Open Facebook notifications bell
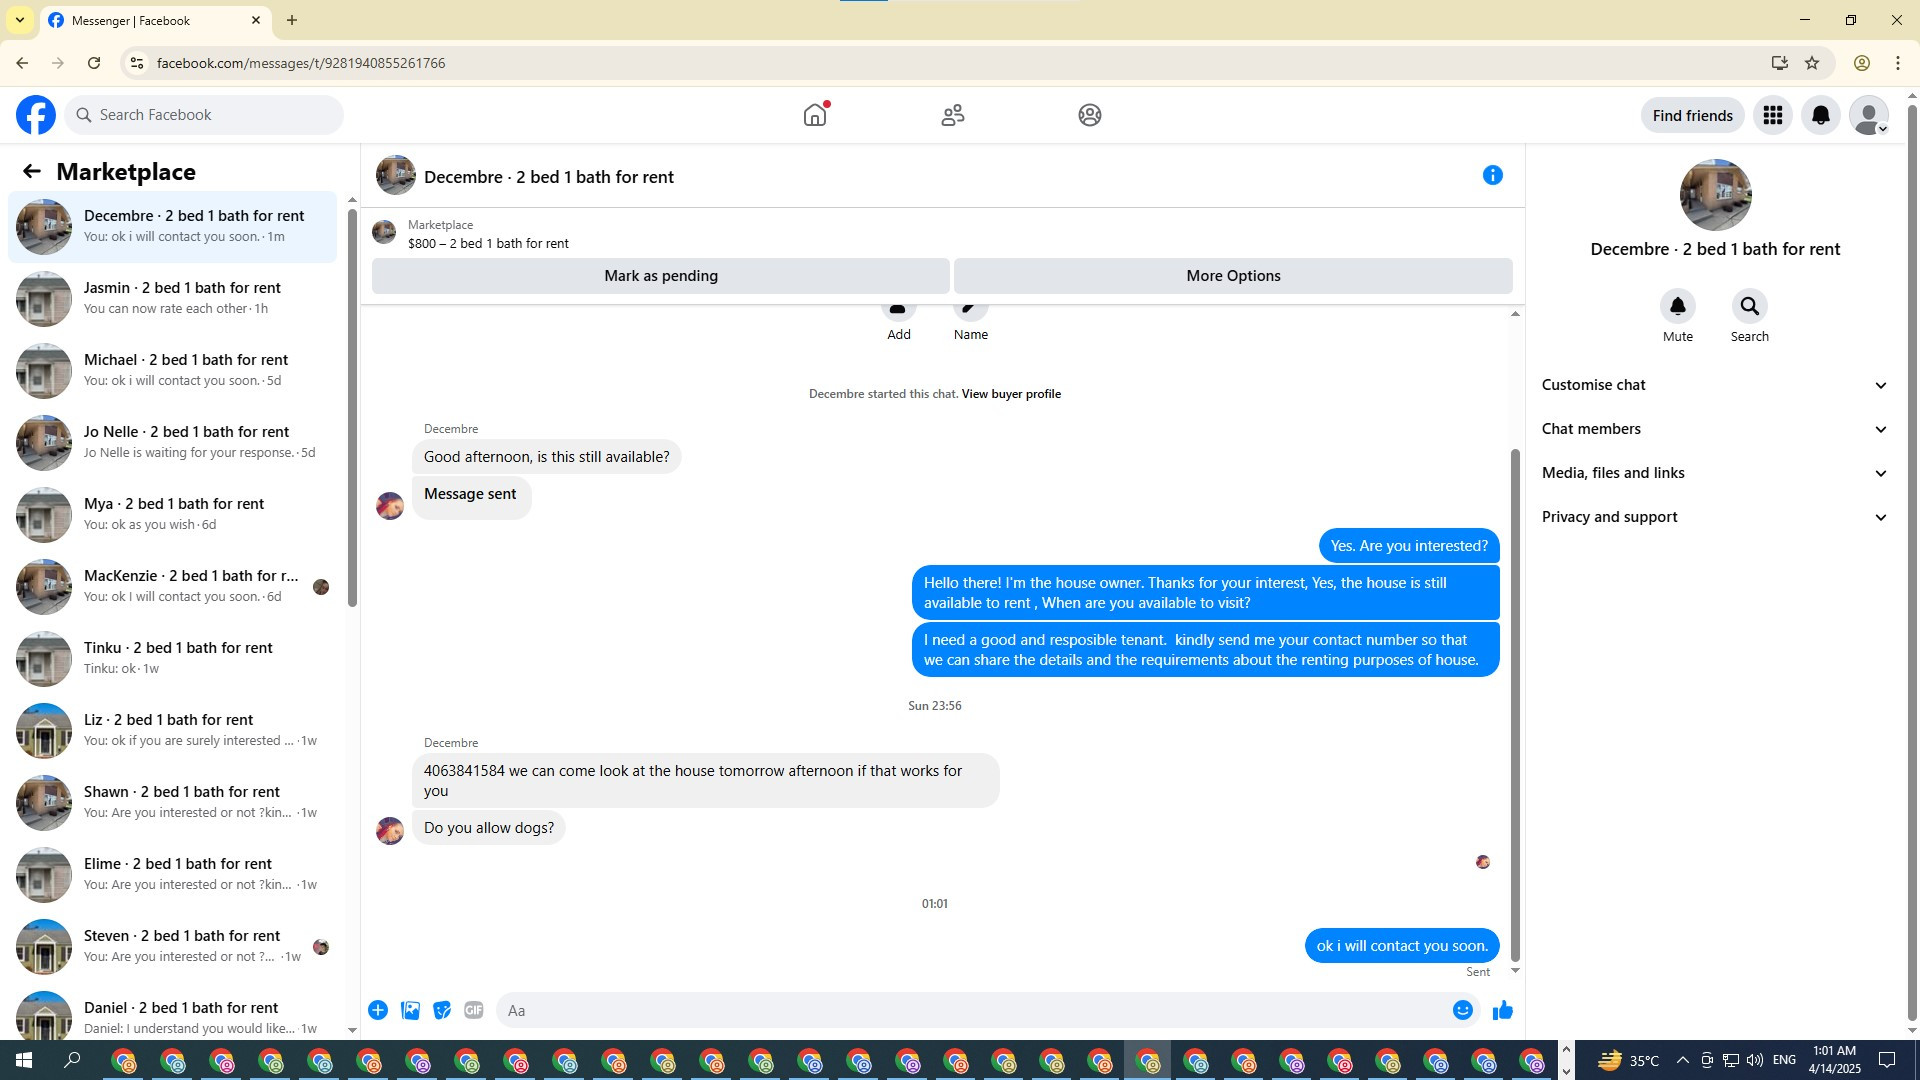The width and height of the screenshot is (1920, 1080). click(x=1820, y=115)
